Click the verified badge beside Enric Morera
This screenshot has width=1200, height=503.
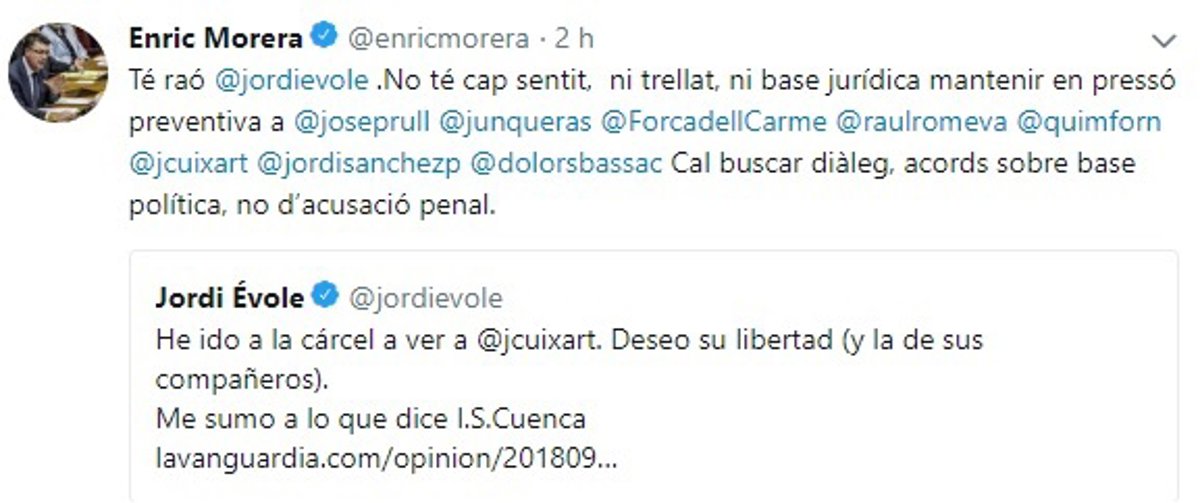(x=323, y=38)
